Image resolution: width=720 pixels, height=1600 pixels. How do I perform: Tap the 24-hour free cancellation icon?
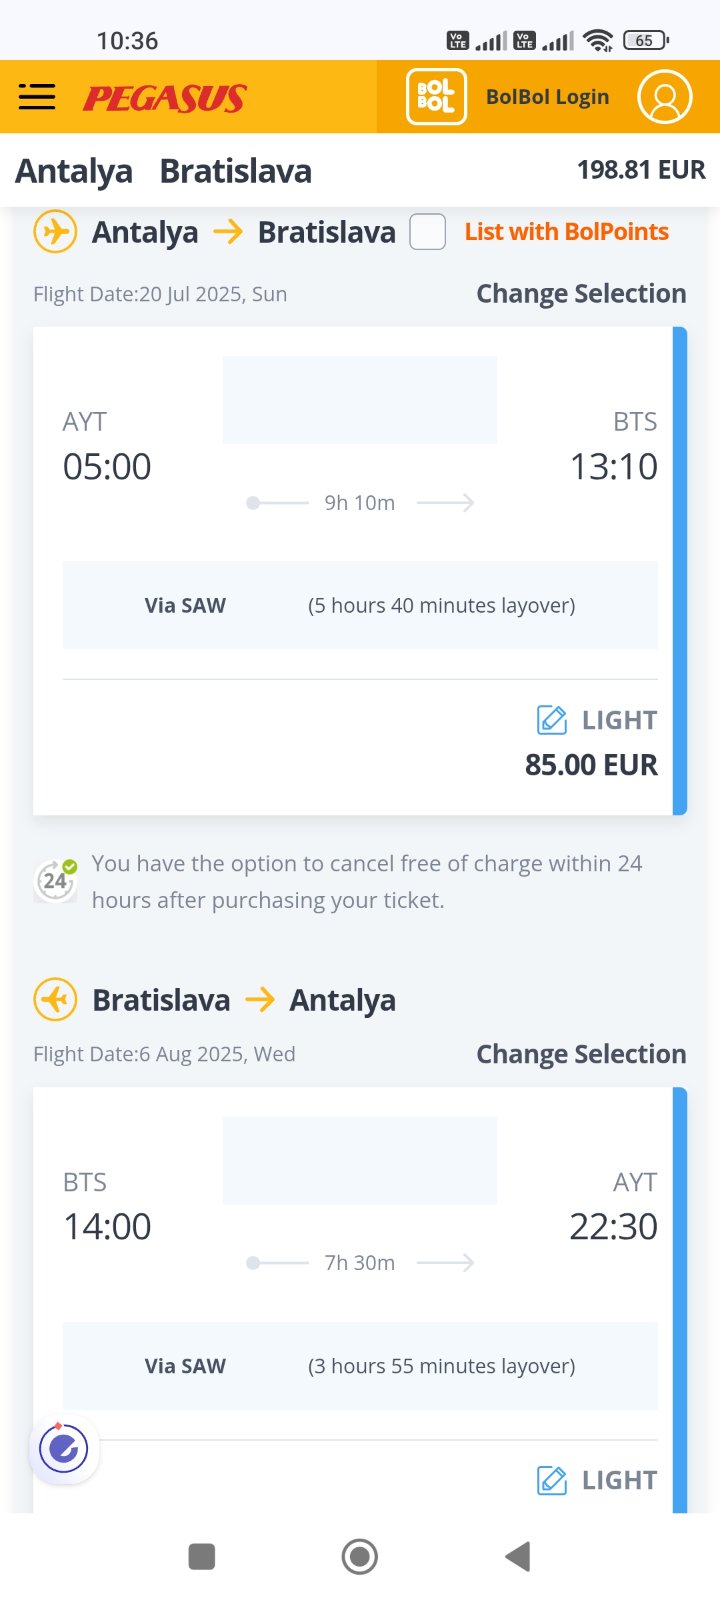click(56, 880)
